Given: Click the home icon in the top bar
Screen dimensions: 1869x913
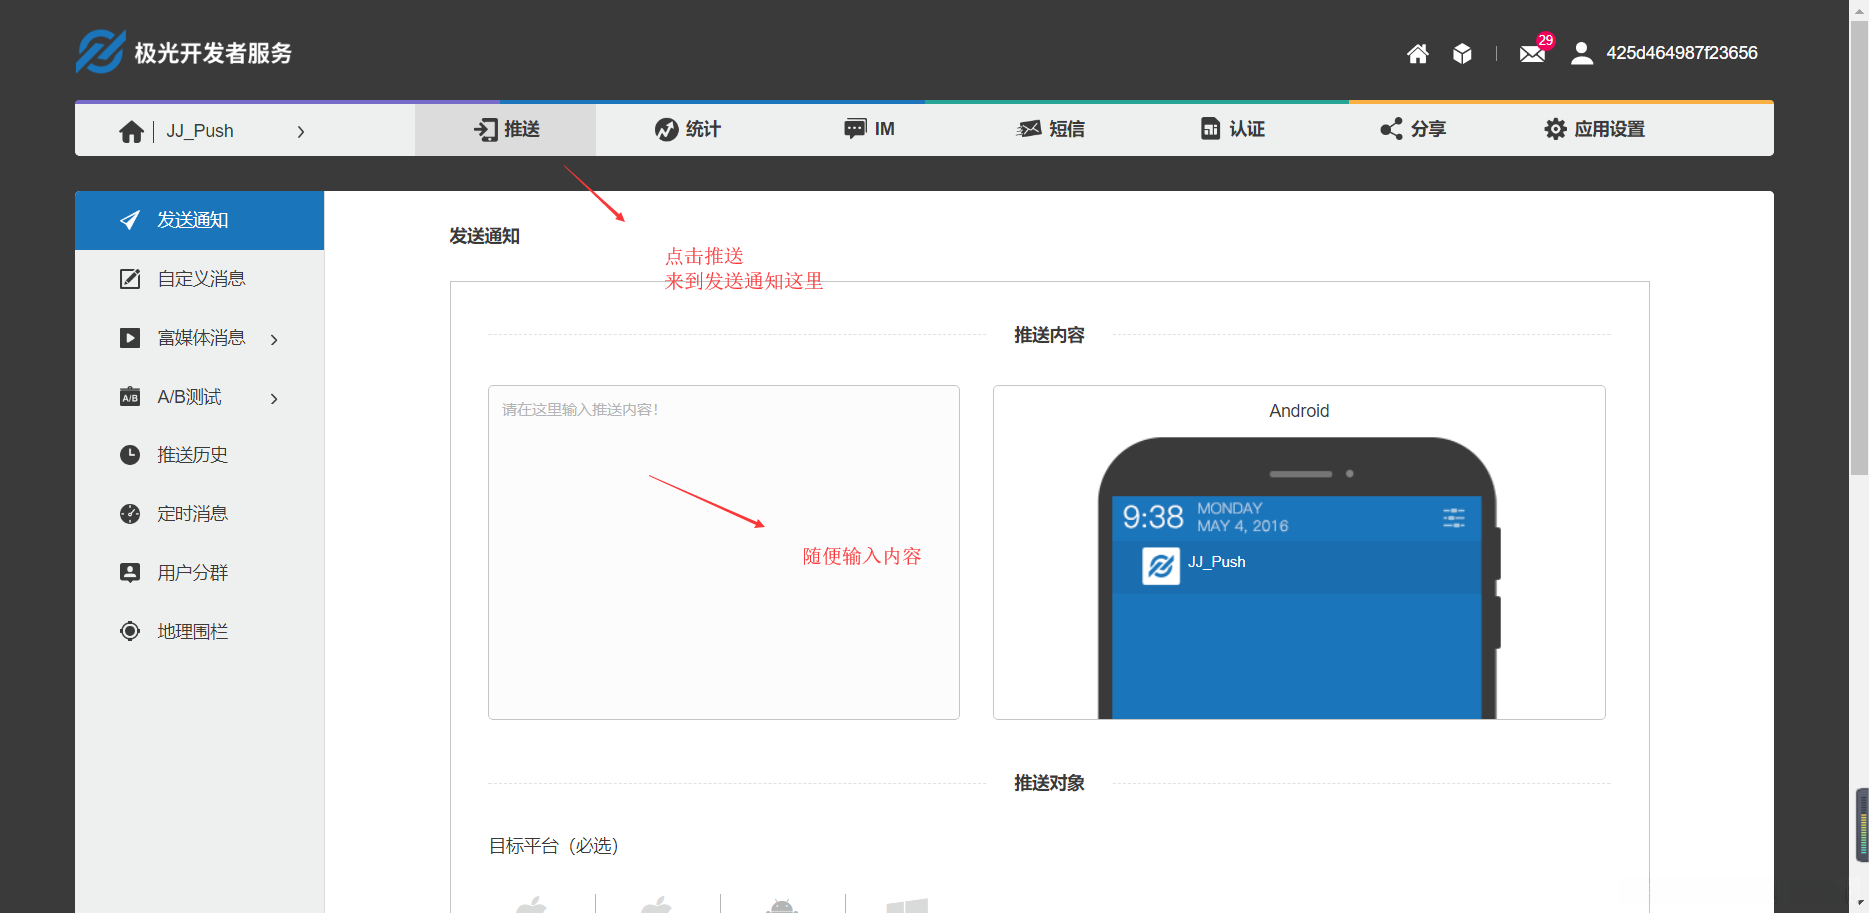Looking at the screenshot, I should (x=1417, y=53).
